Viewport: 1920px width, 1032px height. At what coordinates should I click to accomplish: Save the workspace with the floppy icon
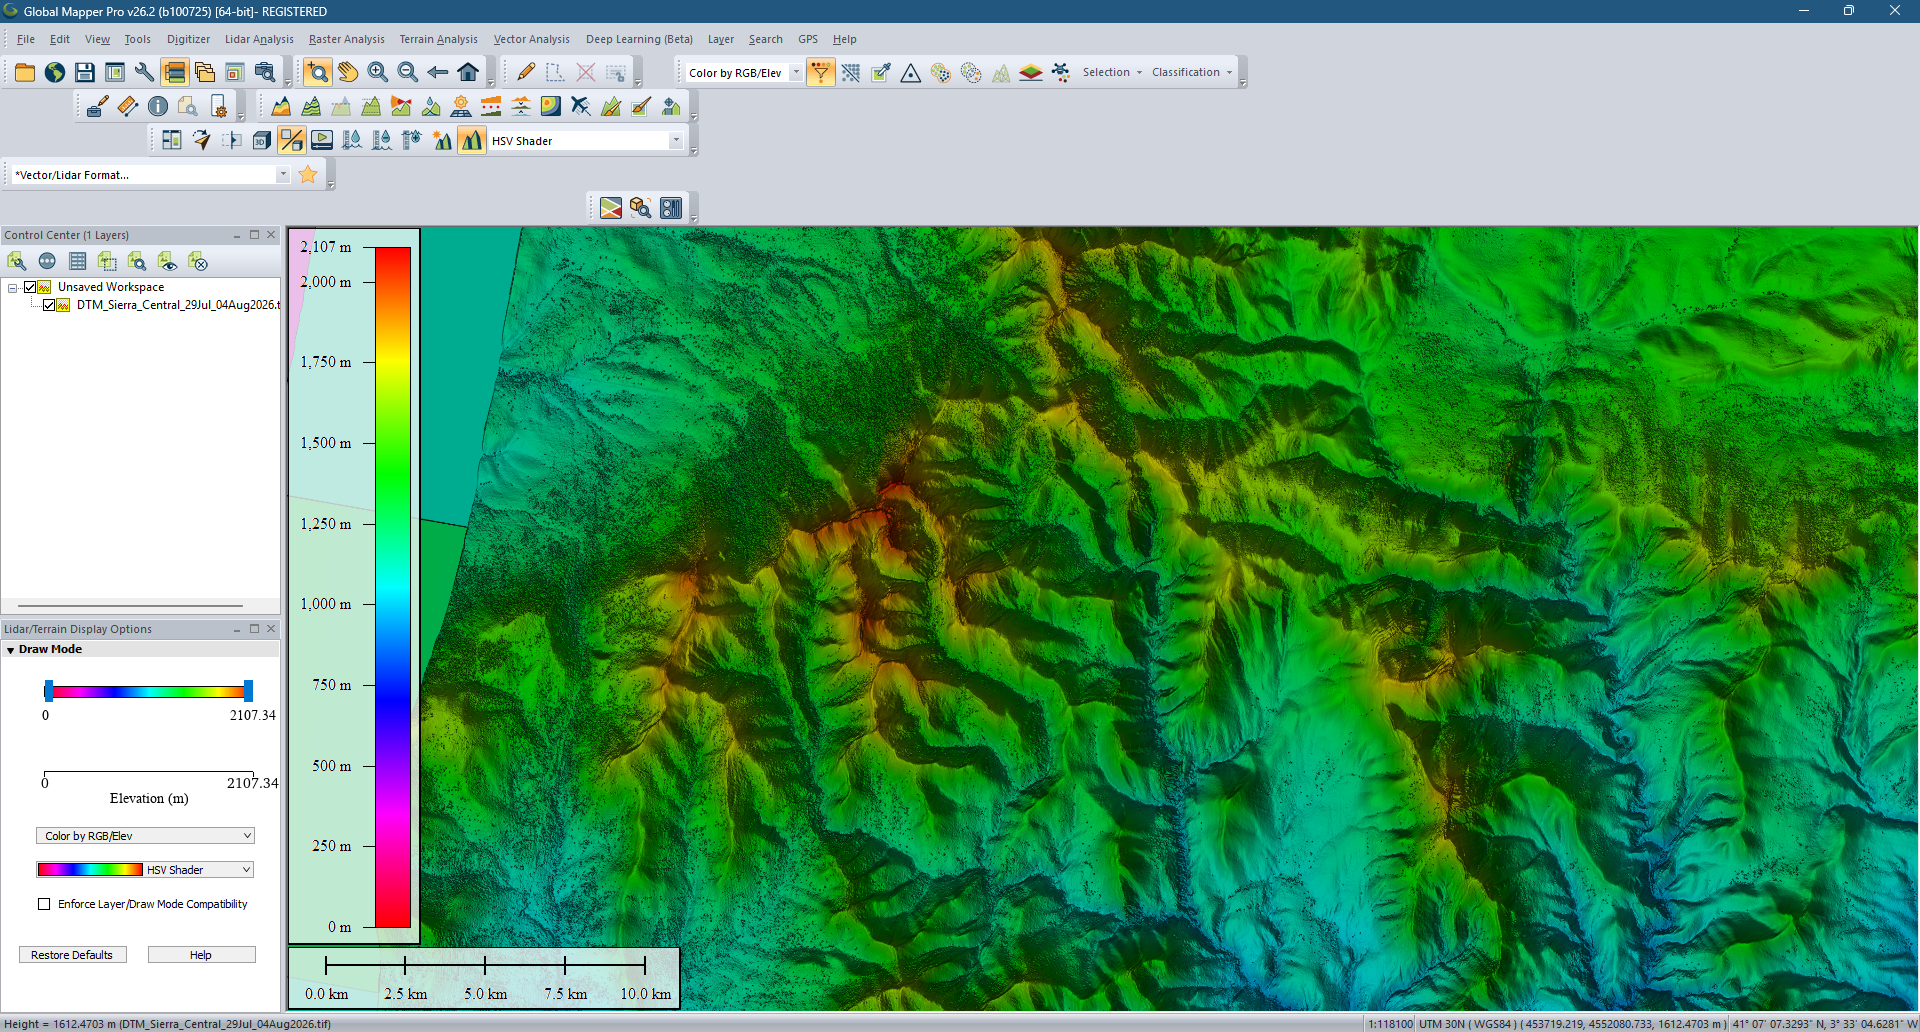tap(85, 72)
